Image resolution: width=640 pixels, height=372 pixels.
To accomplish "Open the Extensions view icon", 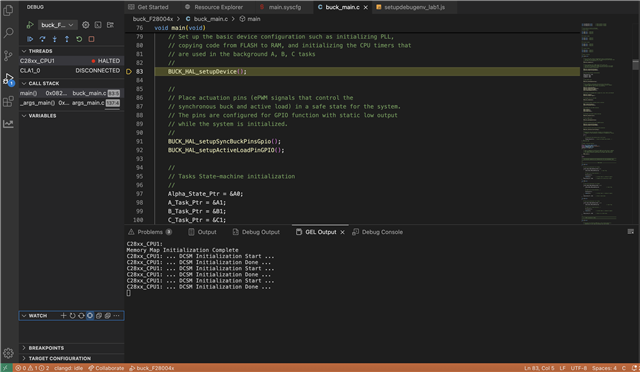I will [x=8, y=101].
